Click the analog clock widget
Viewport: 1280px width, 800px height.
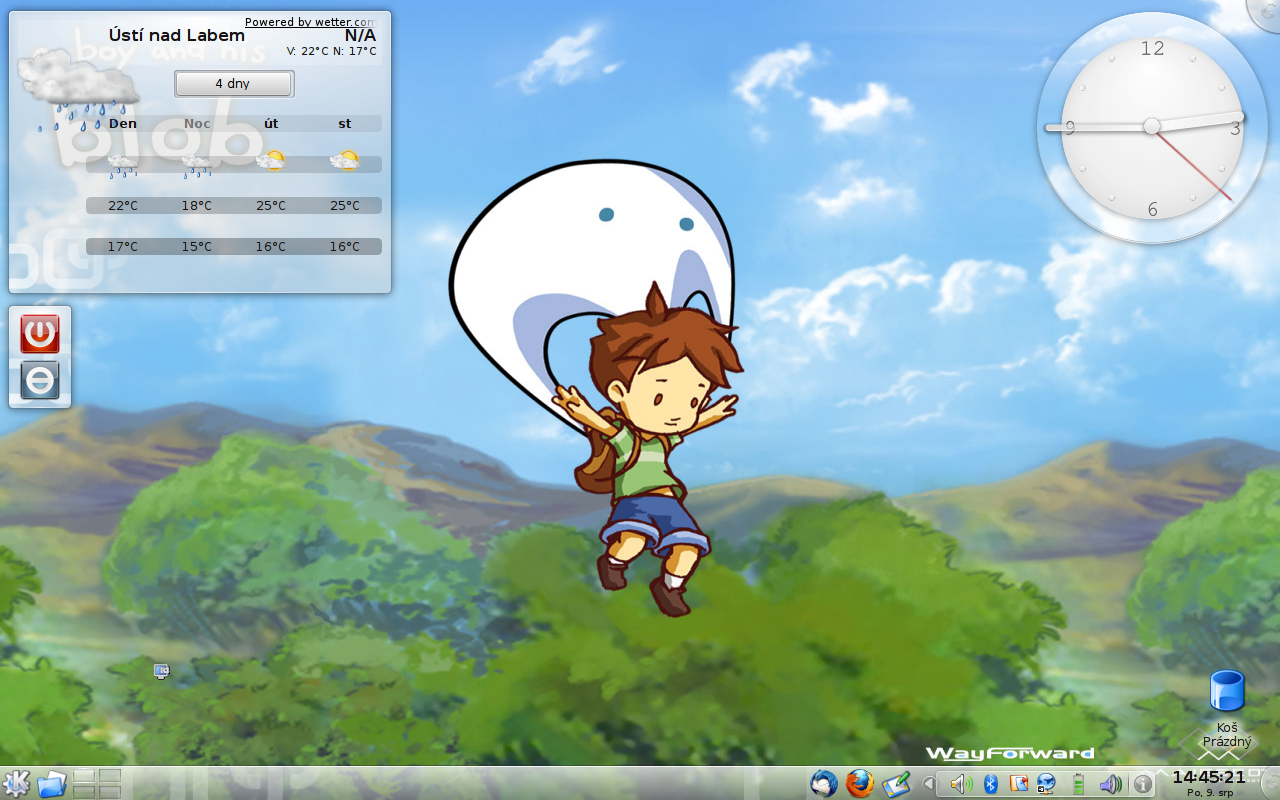[x=1152, y=127]
